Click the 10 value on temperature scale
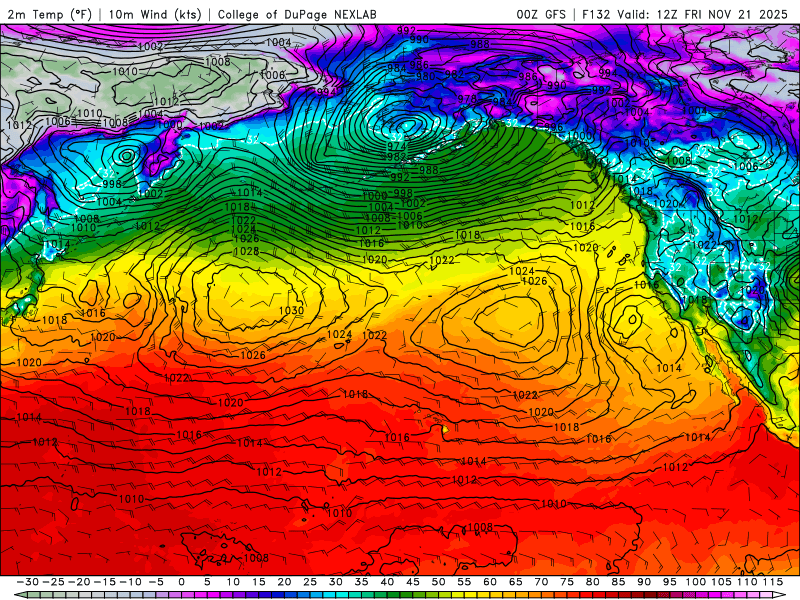Image resolution: width=800 pixels, height=600 pixels. tap(233, 582)
